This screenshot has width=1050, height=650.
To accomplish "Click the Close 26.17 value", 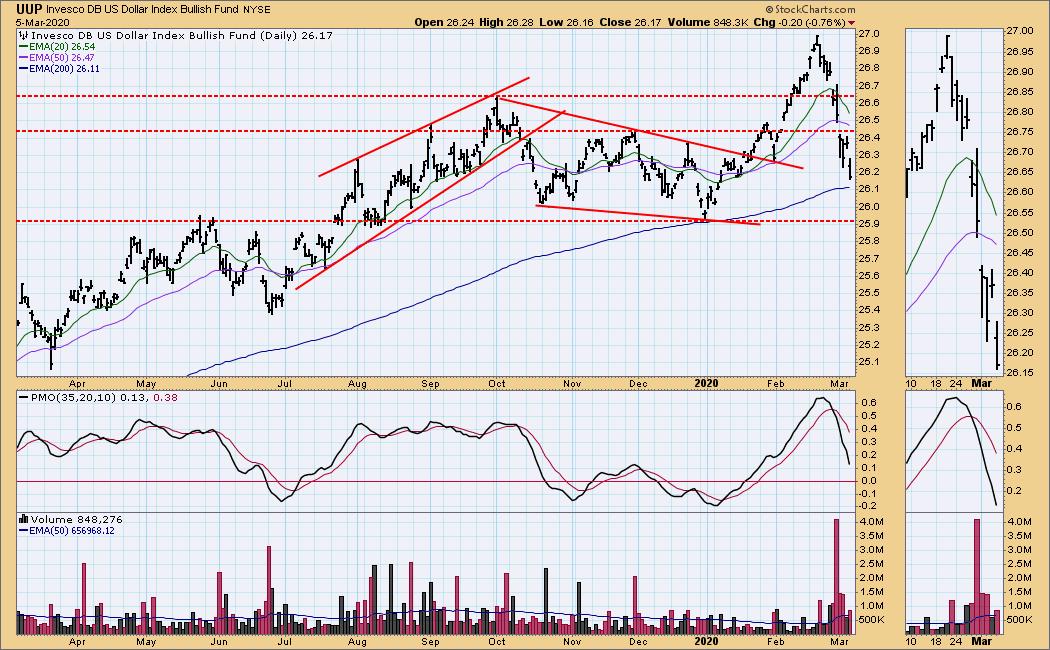I will point(630,22).
